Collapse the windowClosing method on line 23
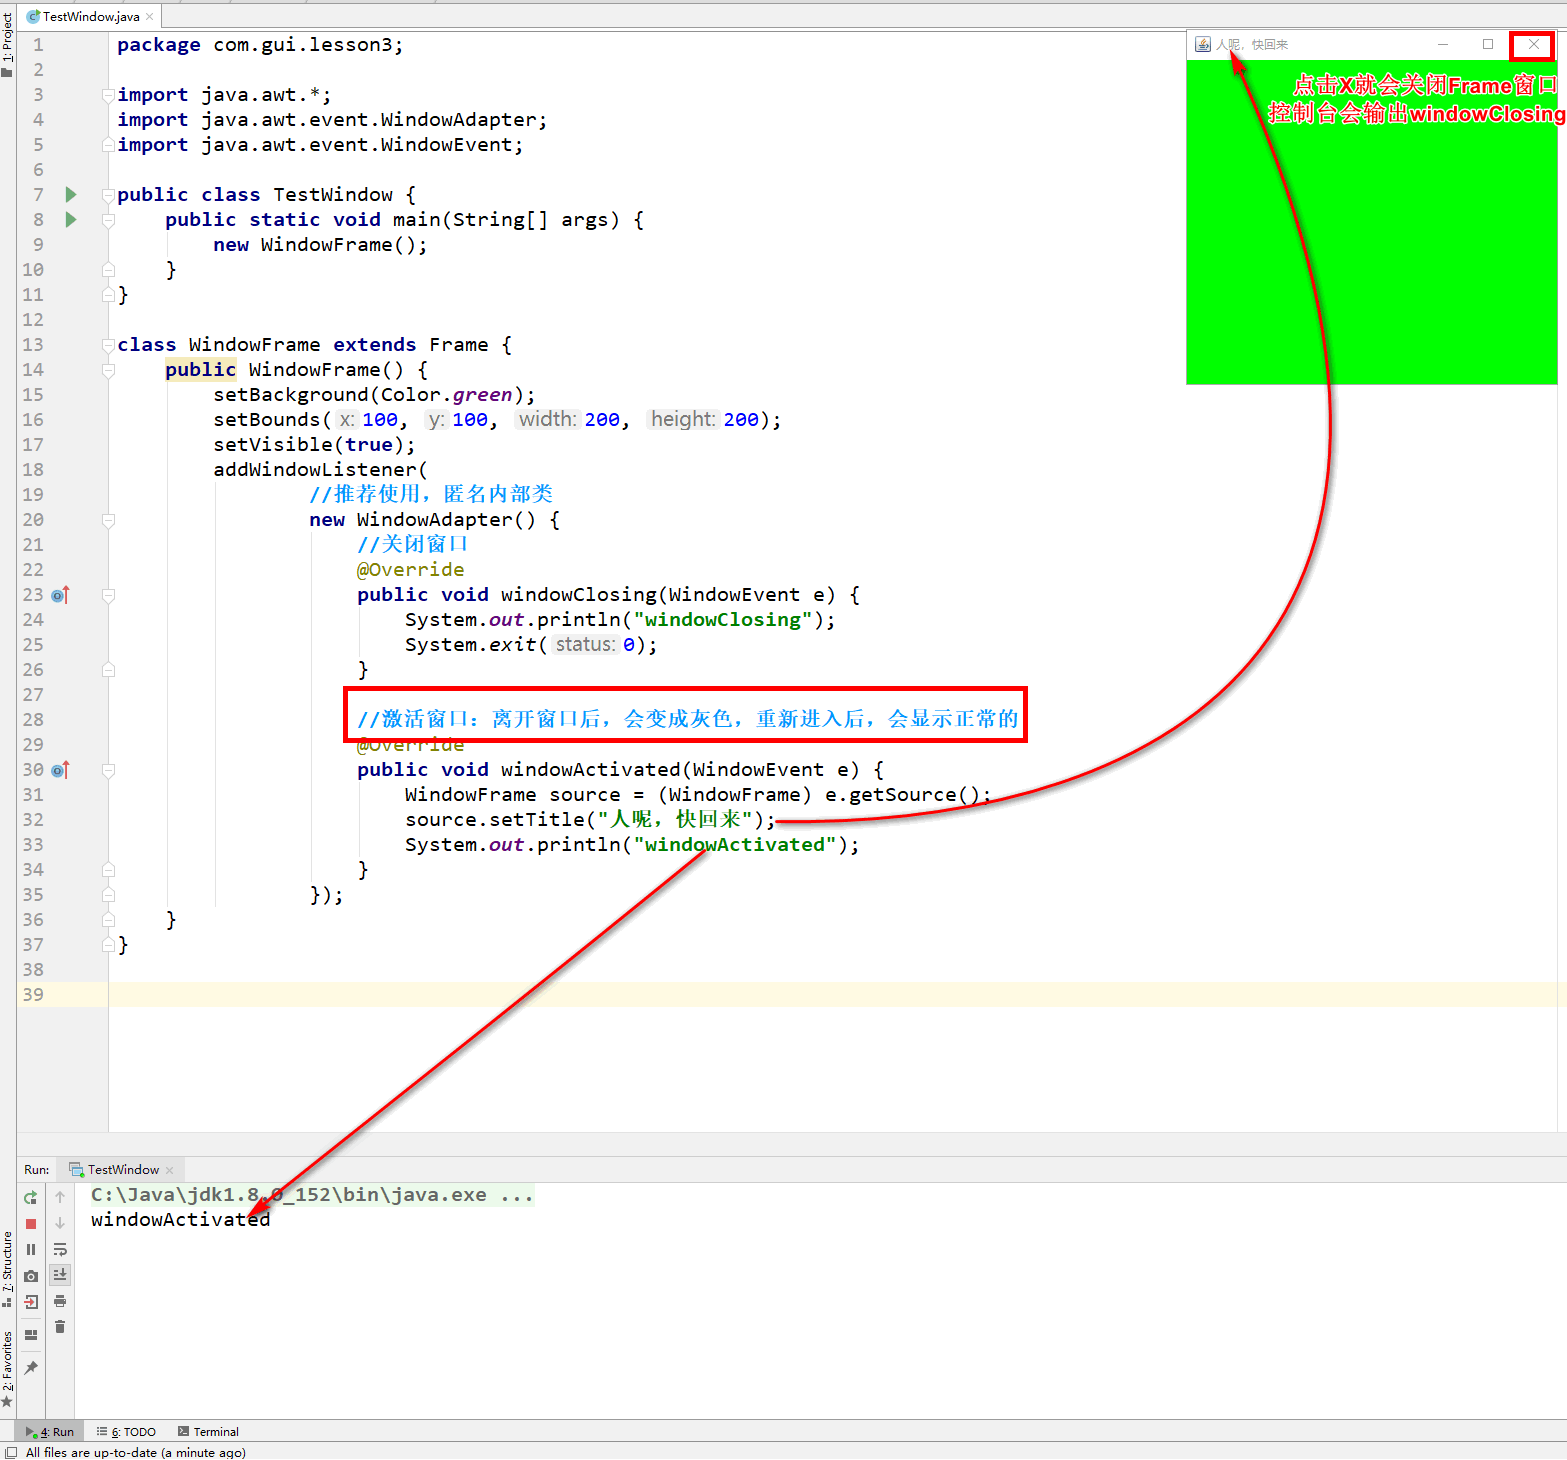This screenshot has height=1460, width=1567. click(x=108, y=595)
